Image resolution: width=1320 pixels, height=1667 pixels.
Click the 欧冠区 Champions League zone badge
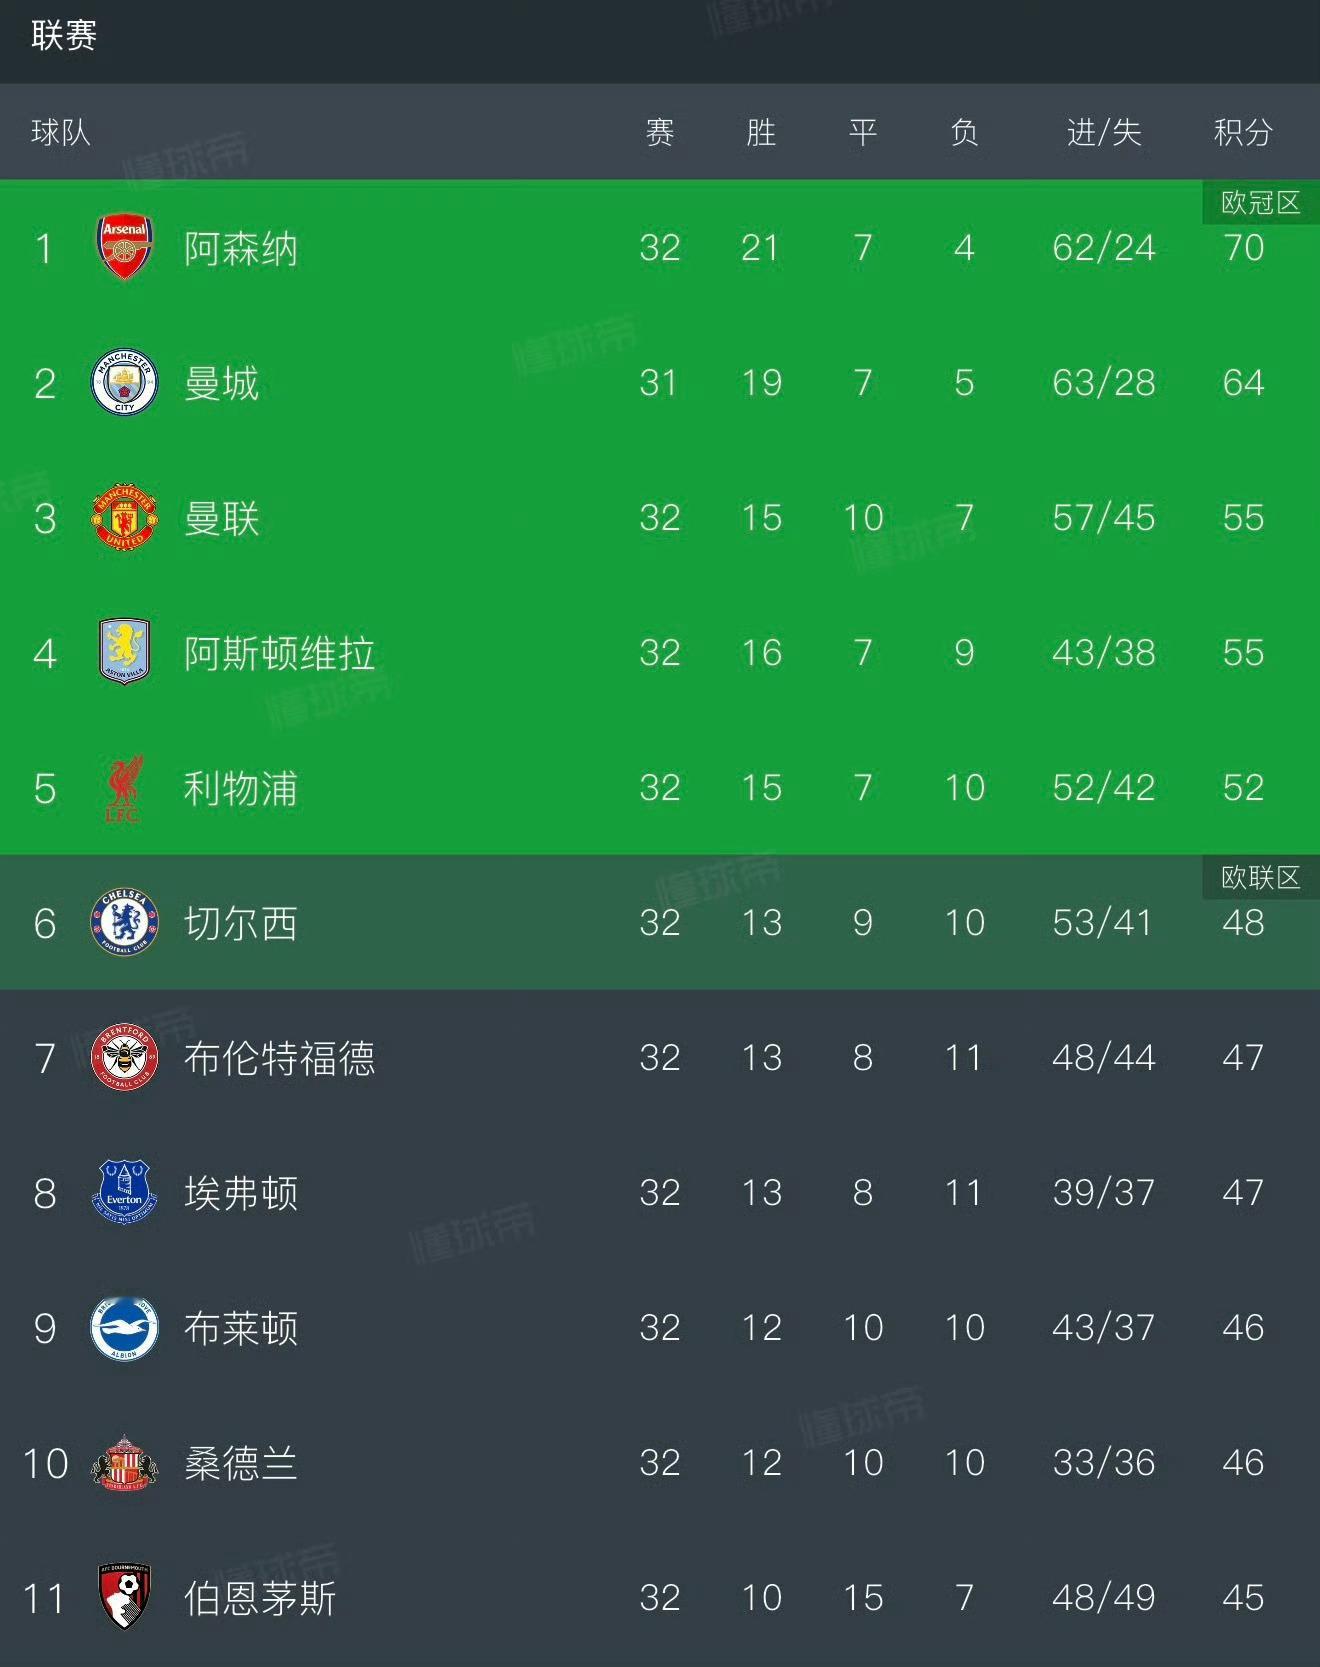coord(1260,203)
